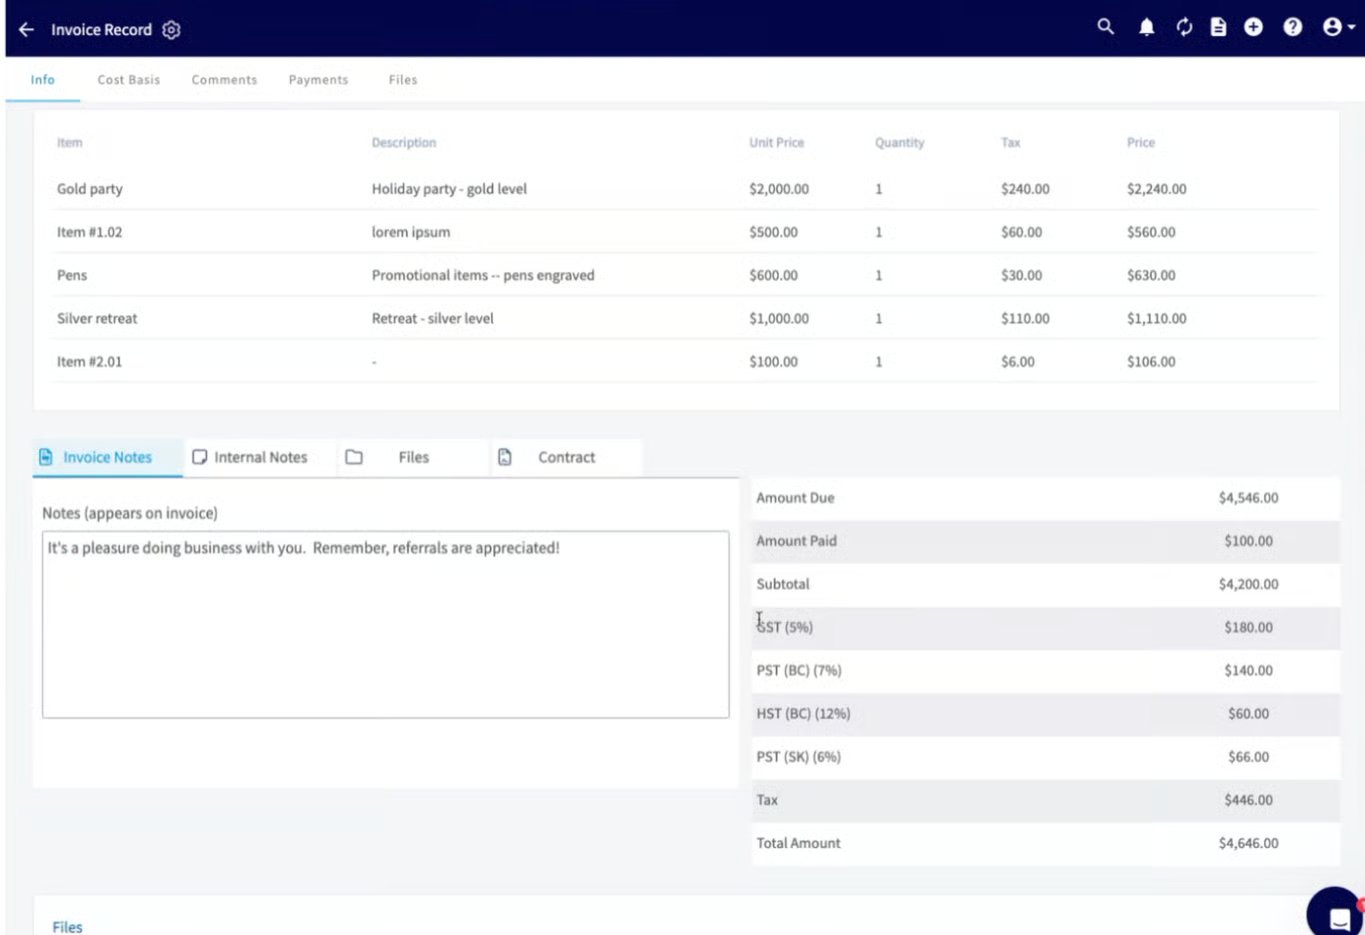Open the Payments tab

tap(318, 80)
